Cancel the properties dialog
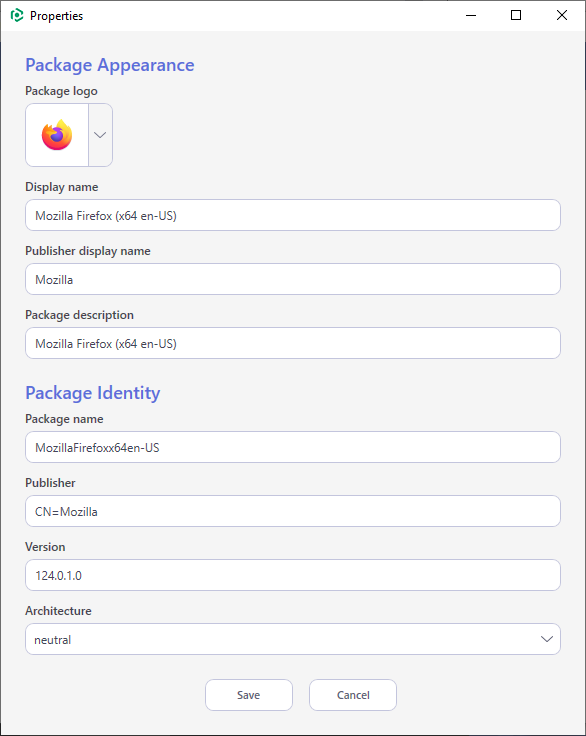586x736 pixels. point(353,695)
